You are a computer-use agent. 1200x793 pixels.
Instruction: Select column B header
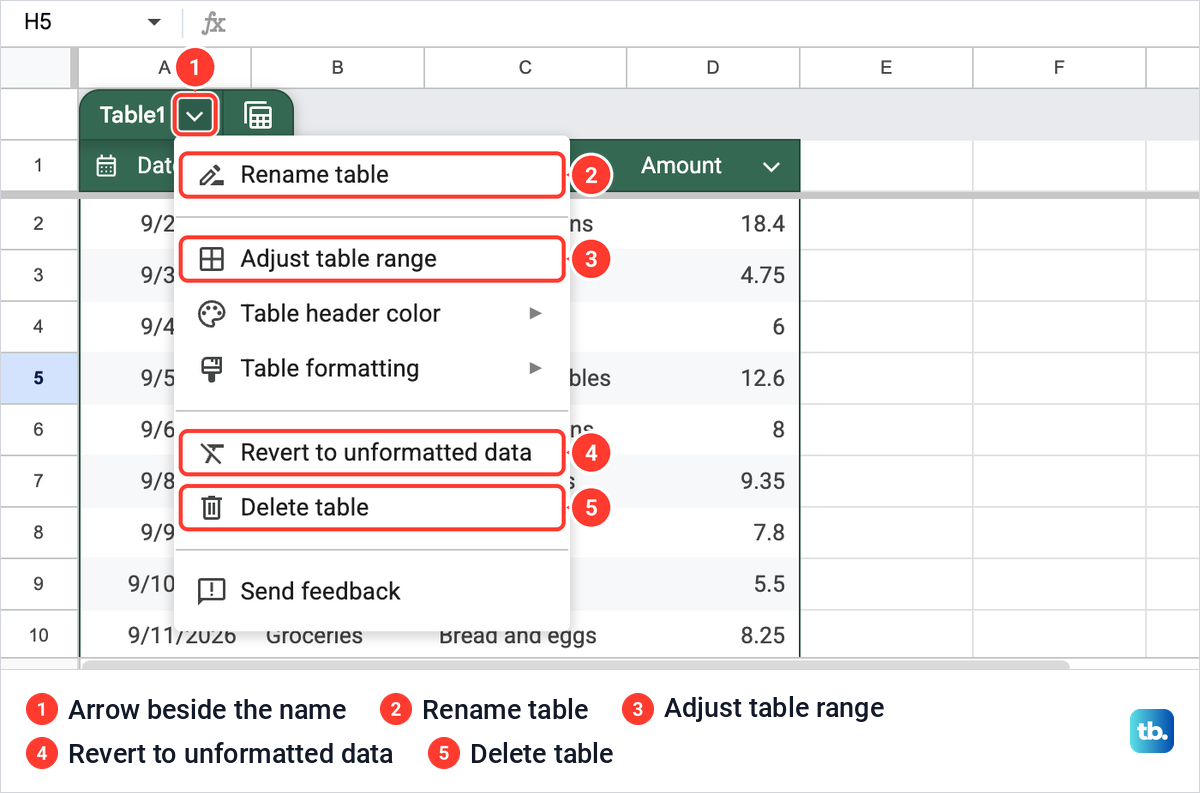point(338,68)
